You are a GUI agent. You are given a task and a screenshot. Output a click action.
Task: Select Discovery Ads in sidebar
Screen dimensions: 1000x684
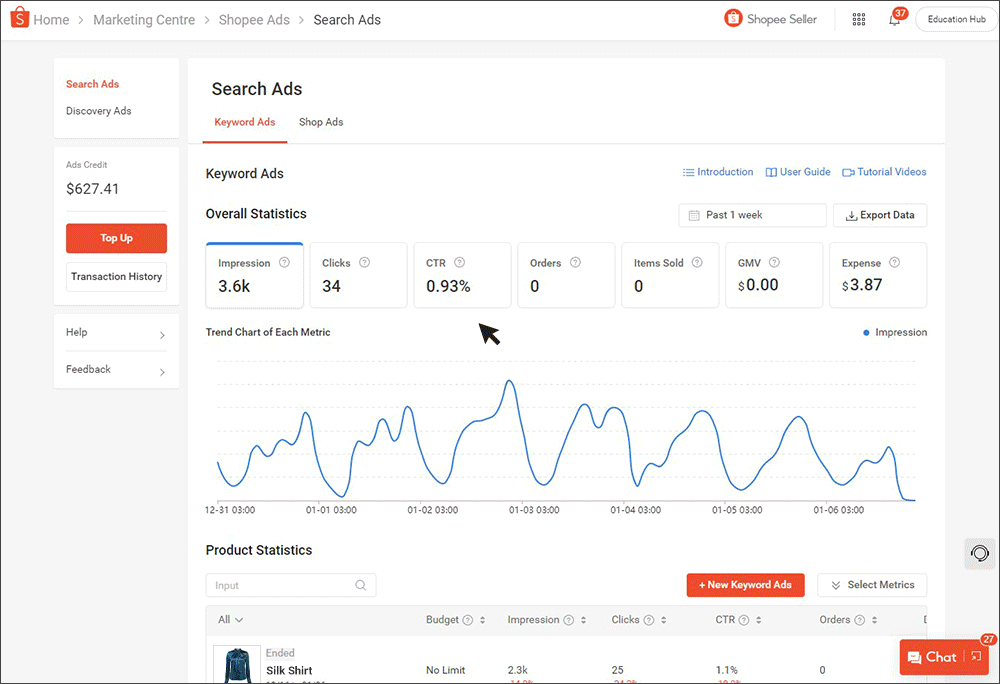point(99,111)
